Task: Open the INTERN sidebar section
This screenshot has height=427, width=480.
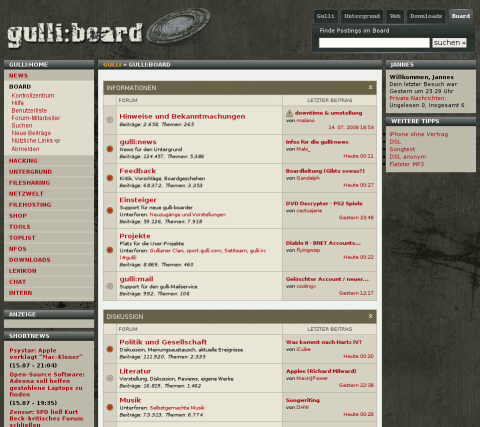Action: (20, 293)
